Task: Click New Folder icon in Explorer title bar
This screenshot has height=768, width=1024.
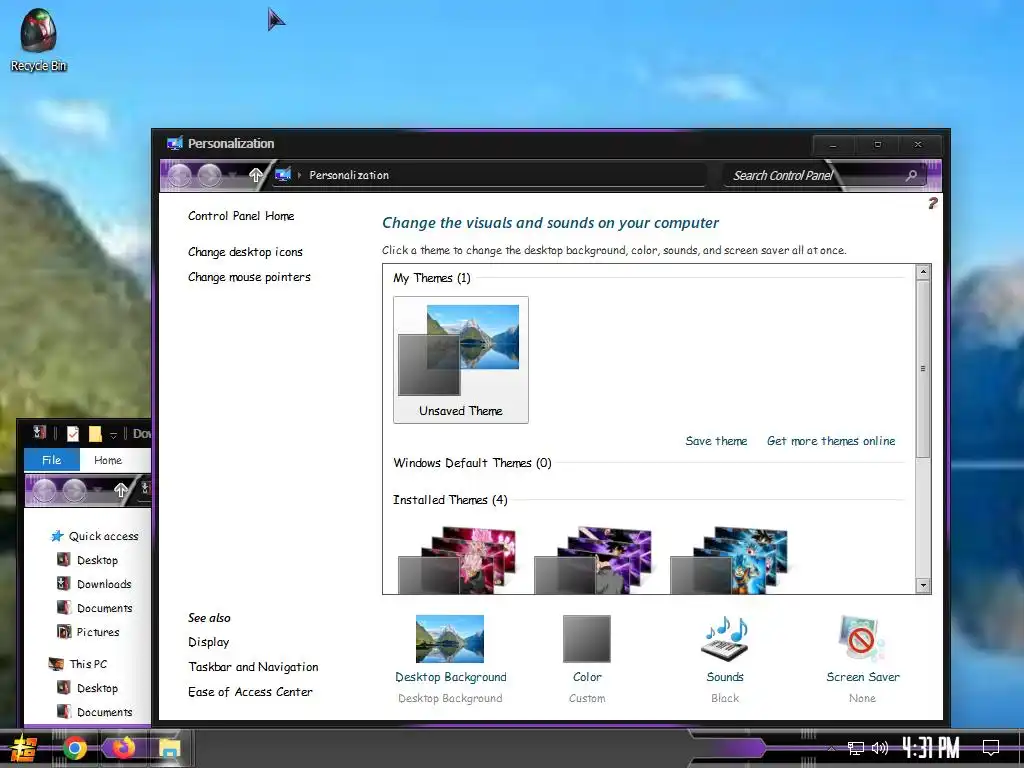Action: coord(95,434)
